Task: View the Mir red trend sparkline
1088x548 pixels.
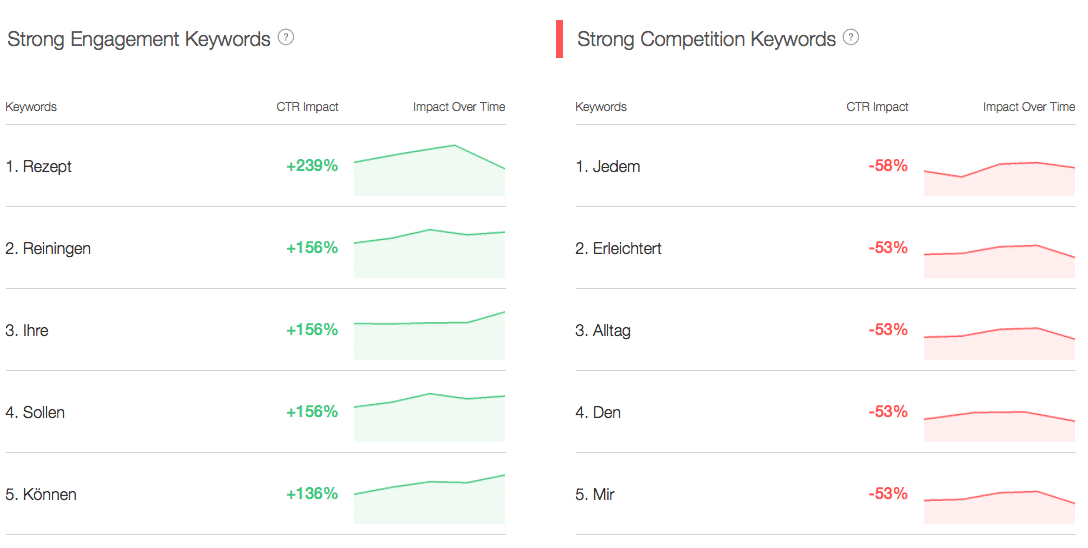Action: tap(999, 507)
